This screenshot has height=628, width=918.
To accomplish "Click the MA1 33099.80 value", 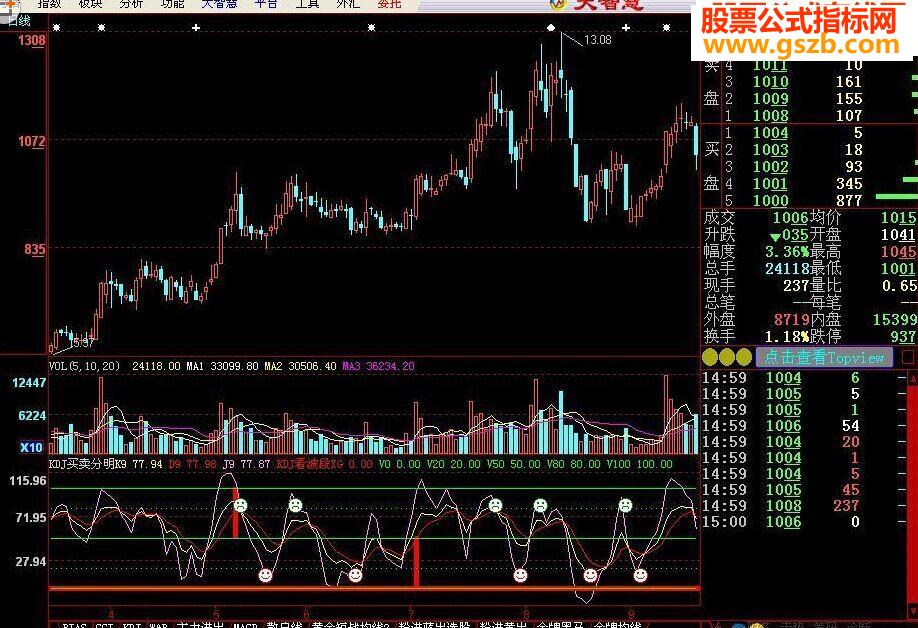I will coord(222,366).
